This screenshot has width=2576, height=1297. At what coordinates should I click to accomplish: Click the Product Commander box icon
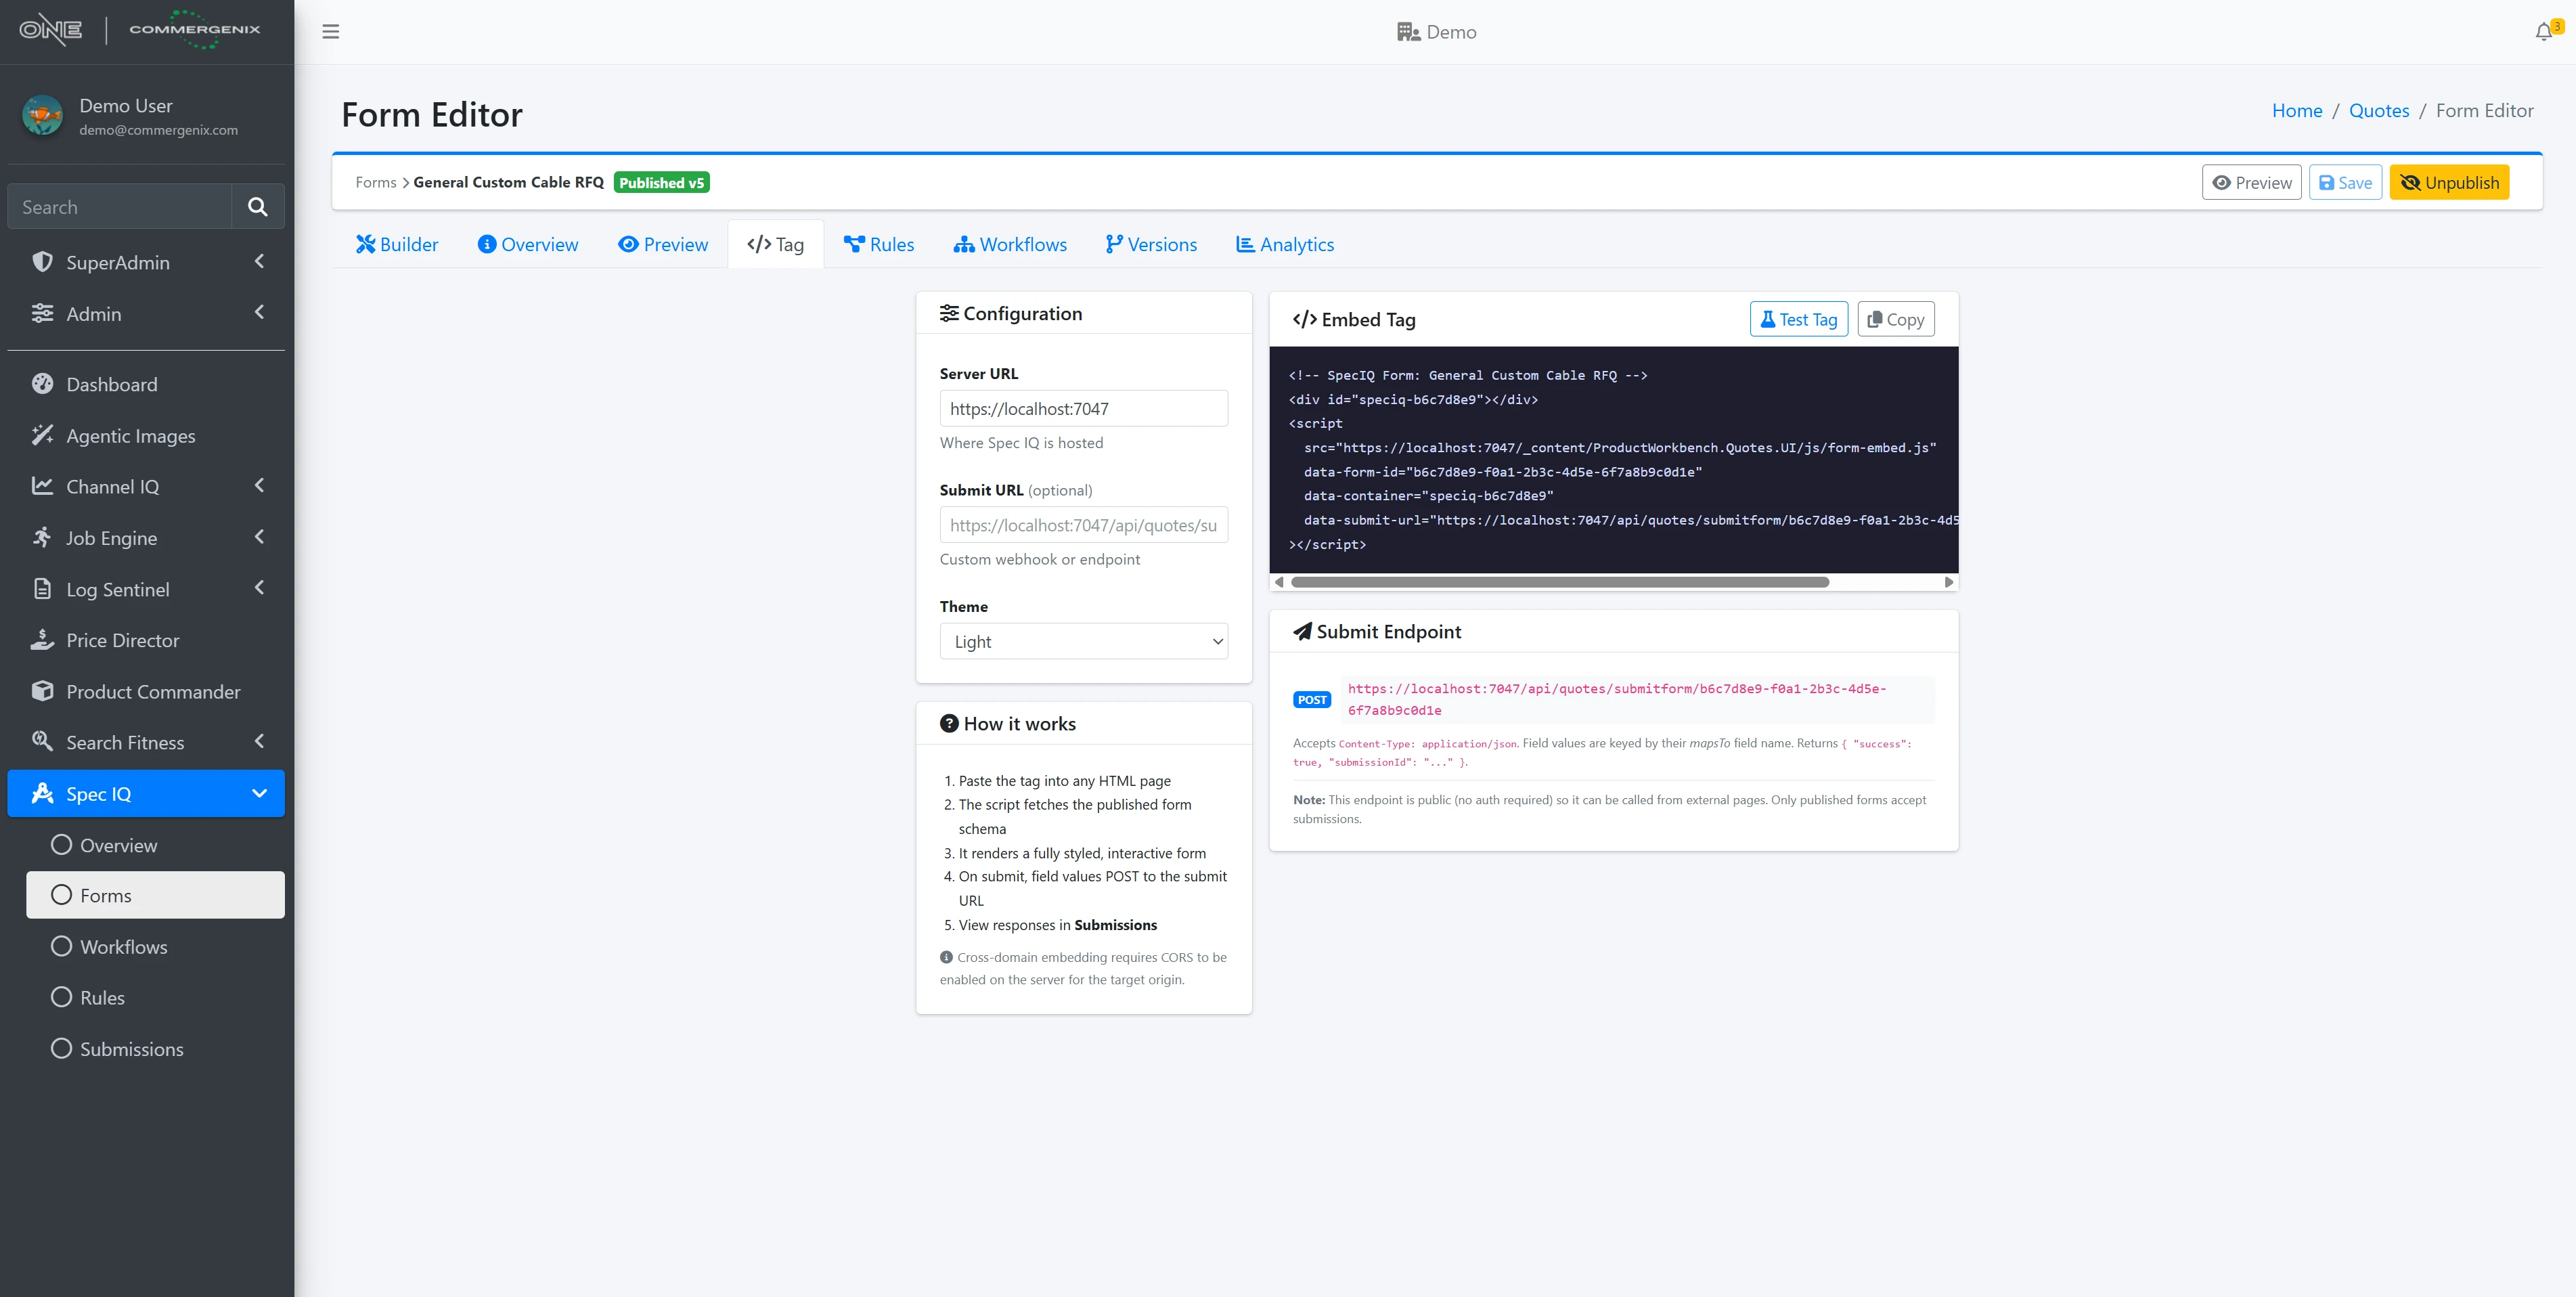42,691
